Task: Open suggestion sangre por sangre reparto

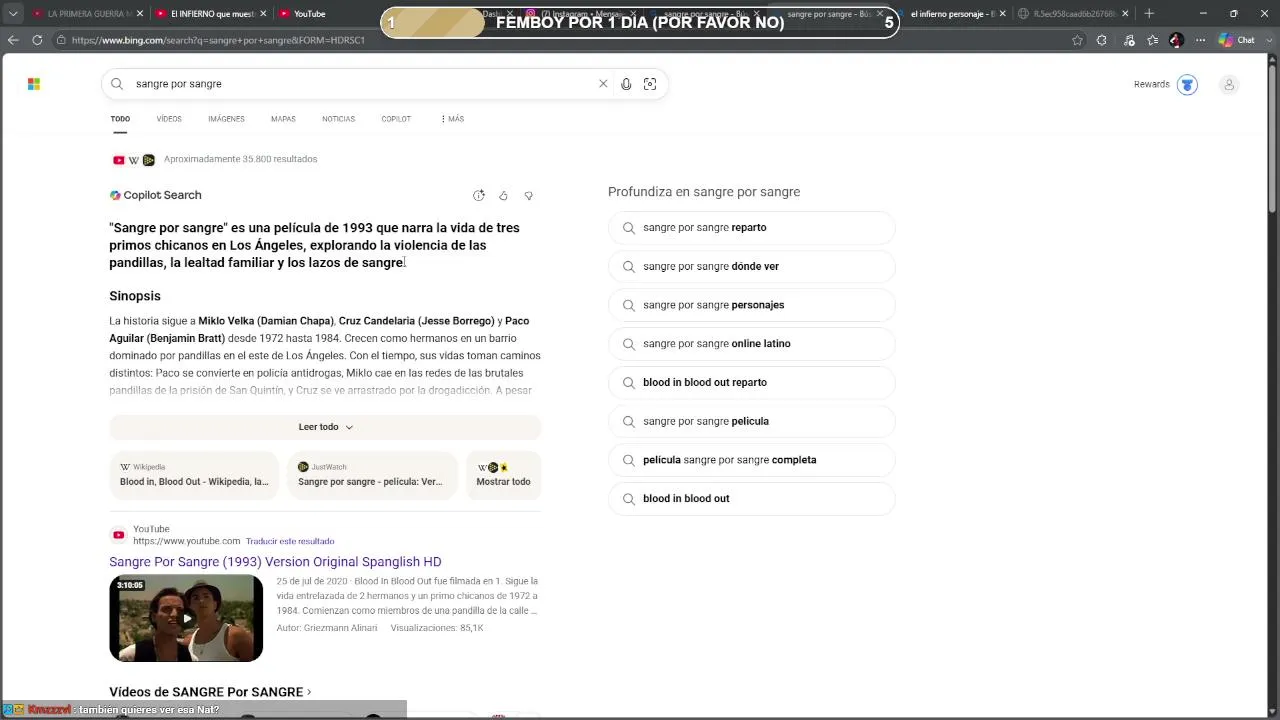Action: click(x=751, y=228)
